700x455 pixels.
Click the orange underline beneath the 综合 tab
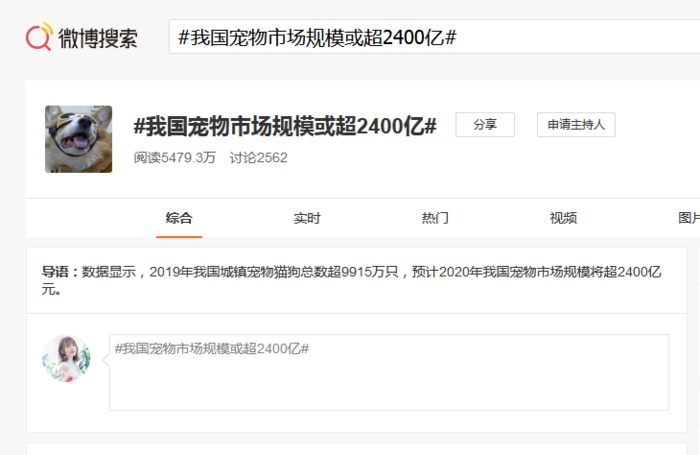(x=179, y=237)
